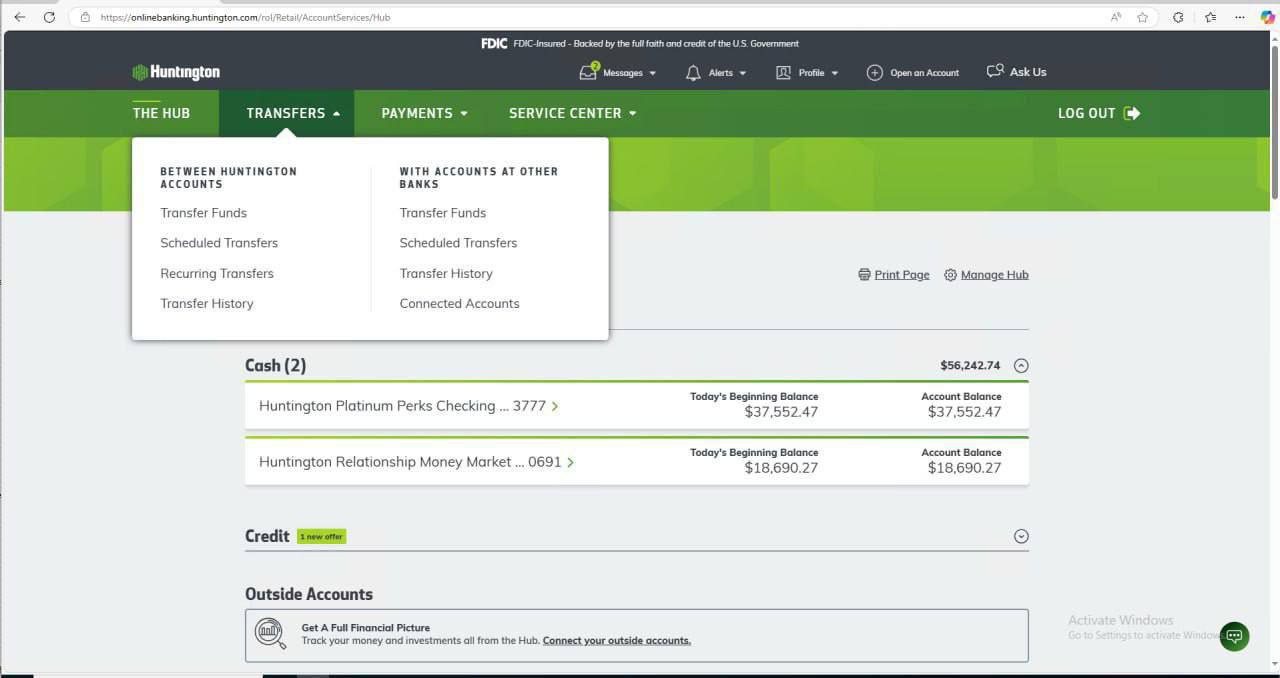1280x678 pixels.
Task: Add page to favorites with star icon
Action: tap(1143, 17)
